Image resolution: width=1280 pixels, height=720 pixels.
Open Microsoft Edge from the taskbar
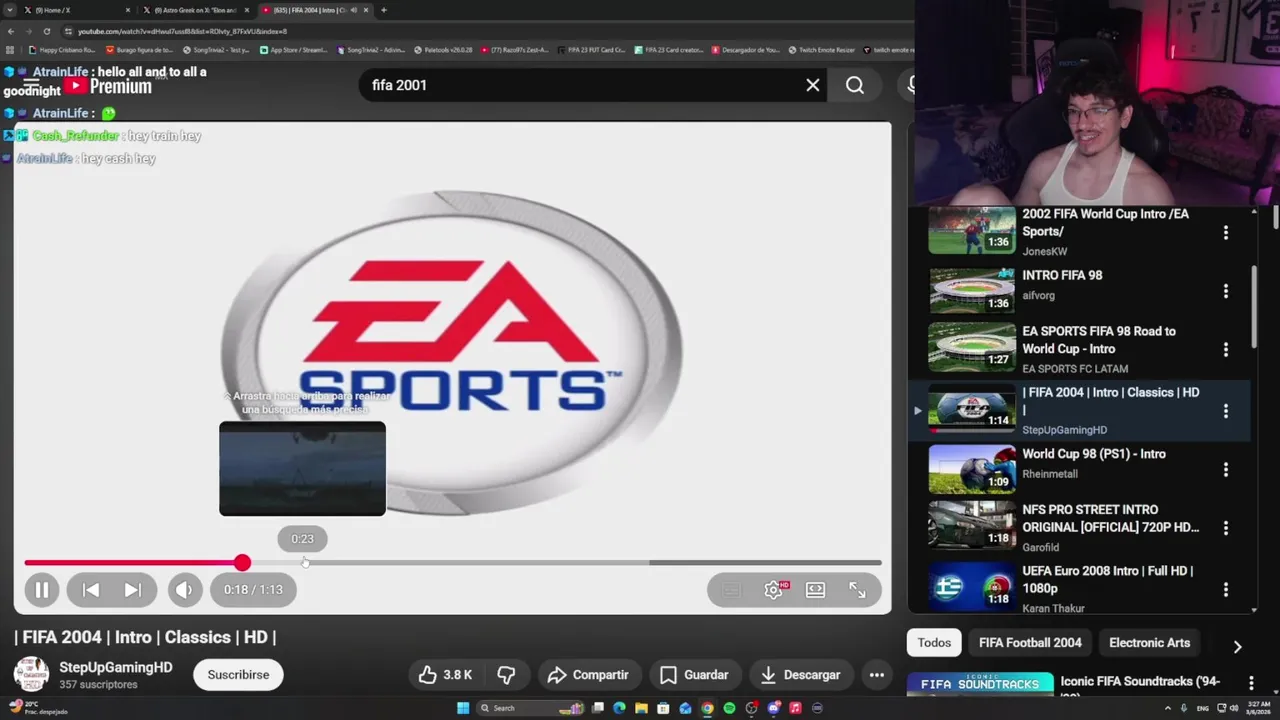pos(619,708)
